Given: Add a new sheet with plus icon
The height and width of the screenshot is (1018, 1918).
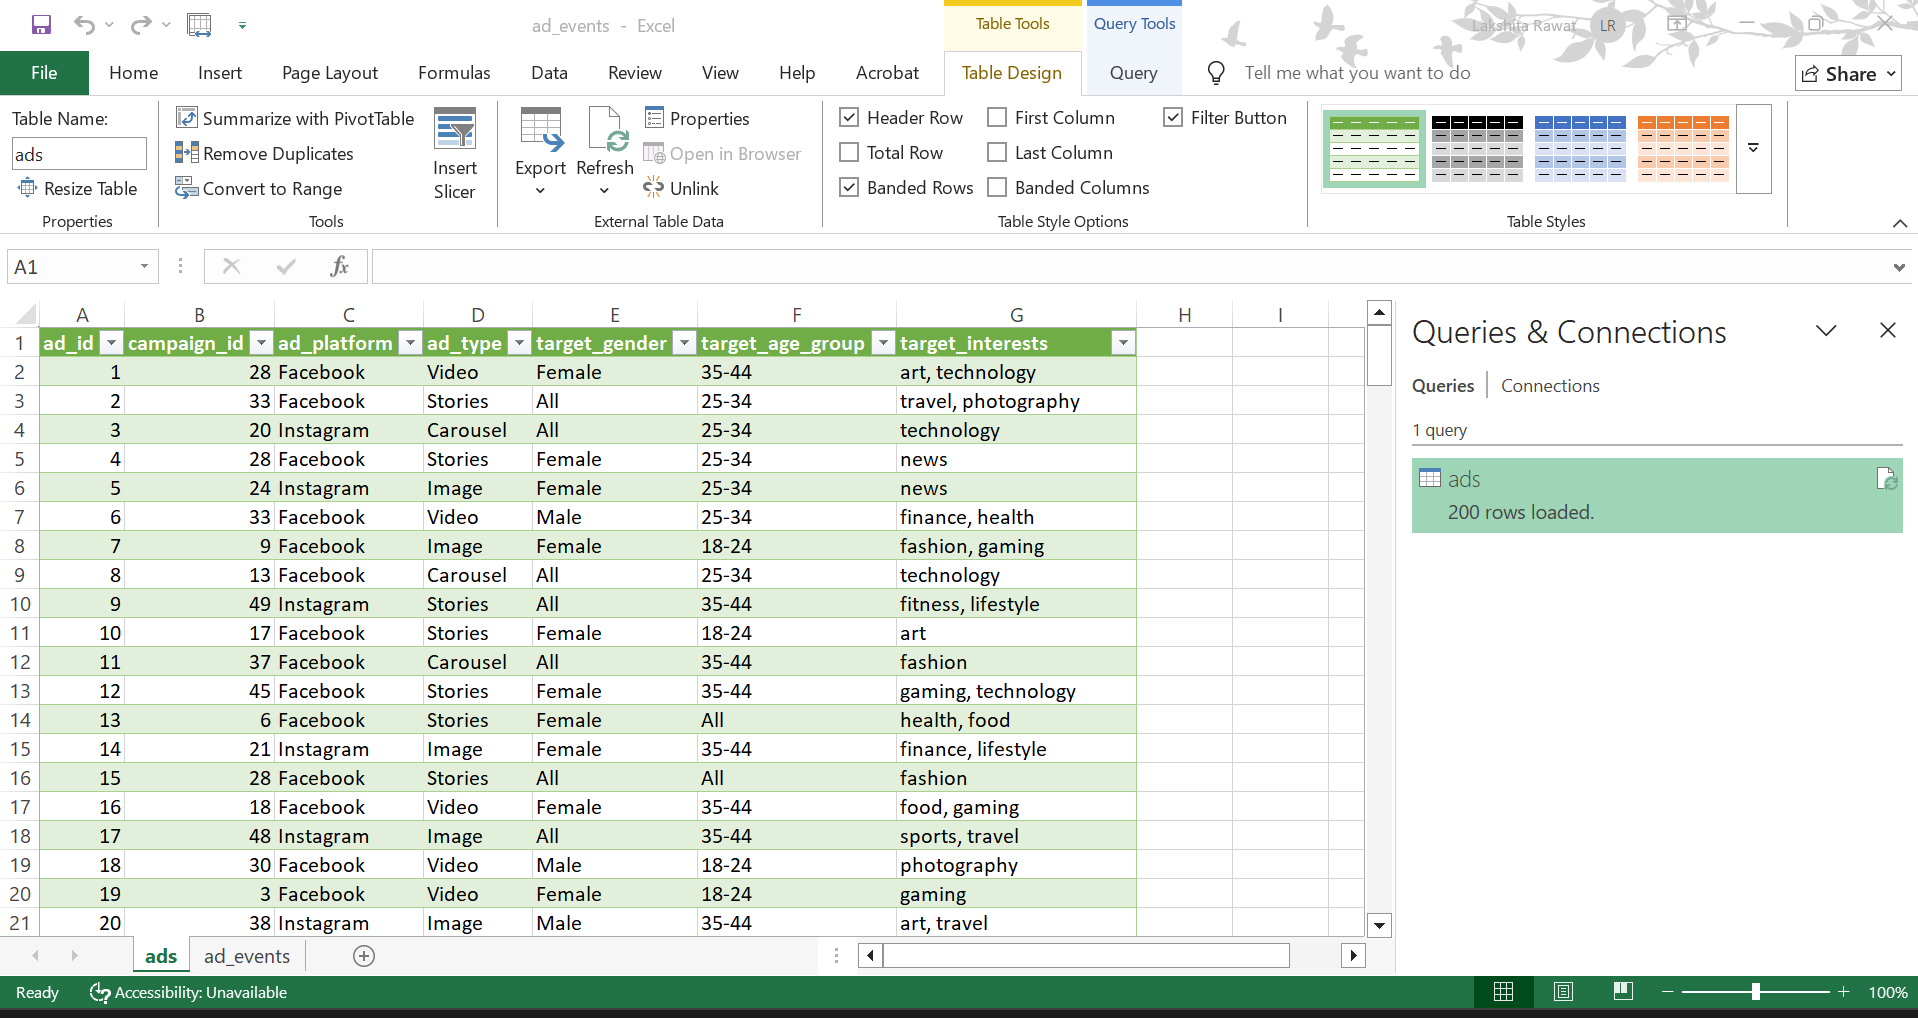Looking at the screenshot, I should point(364,956).
